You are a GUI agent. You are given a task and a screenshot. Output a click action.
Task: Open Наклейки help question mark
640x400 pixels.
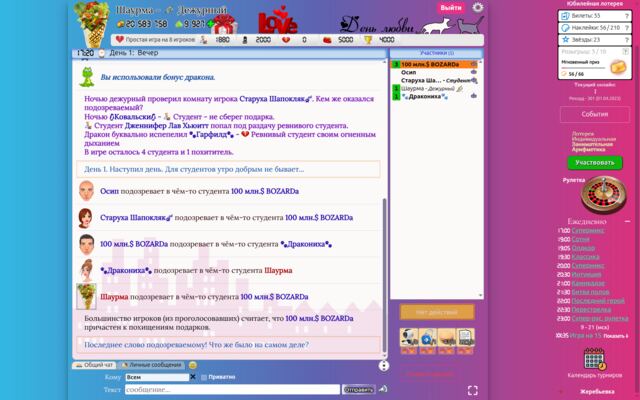[x=627, y=28]
